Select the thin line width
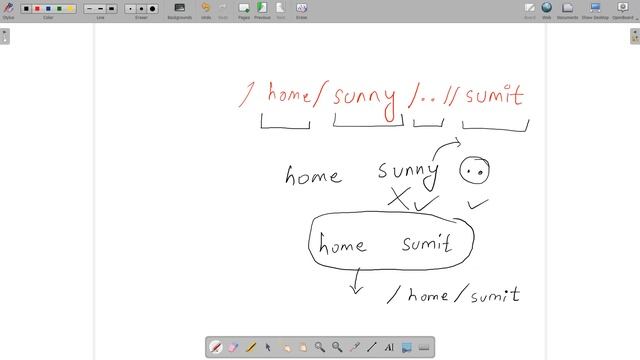 [89, 9]
